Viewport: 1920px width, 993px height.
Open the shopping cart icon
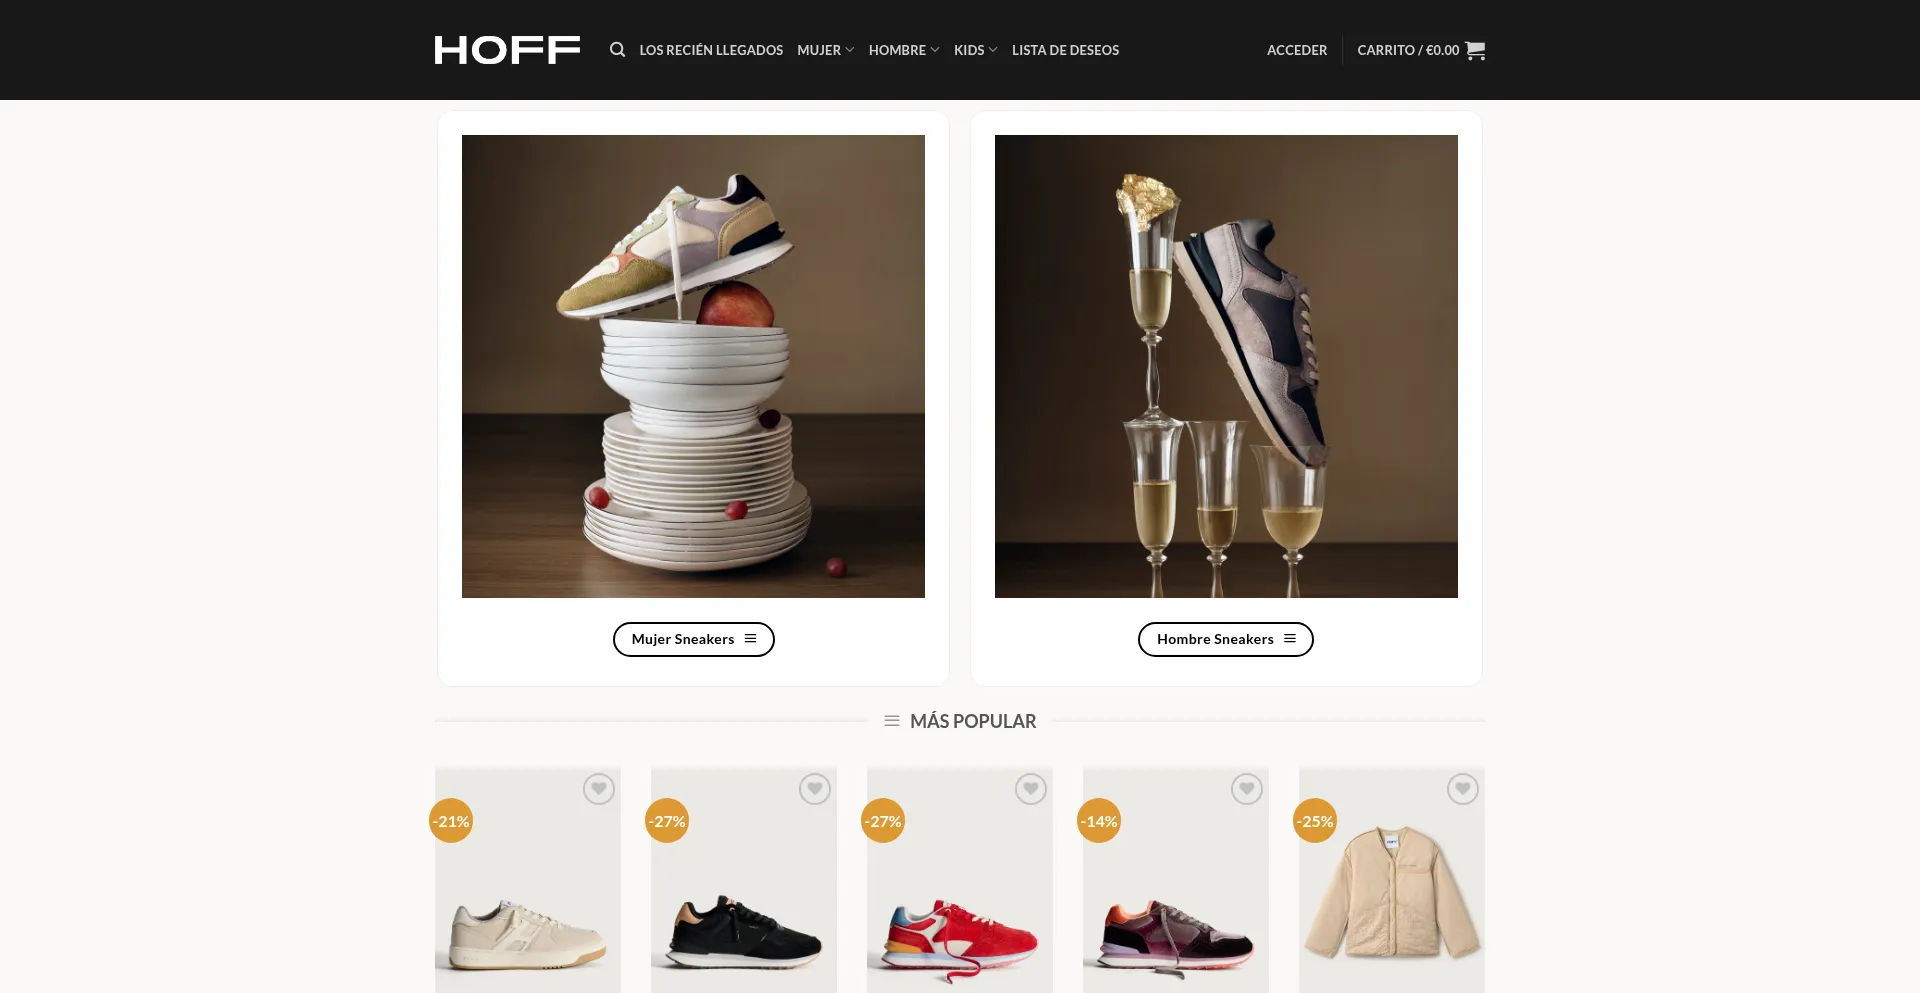tap(1475, 50)
